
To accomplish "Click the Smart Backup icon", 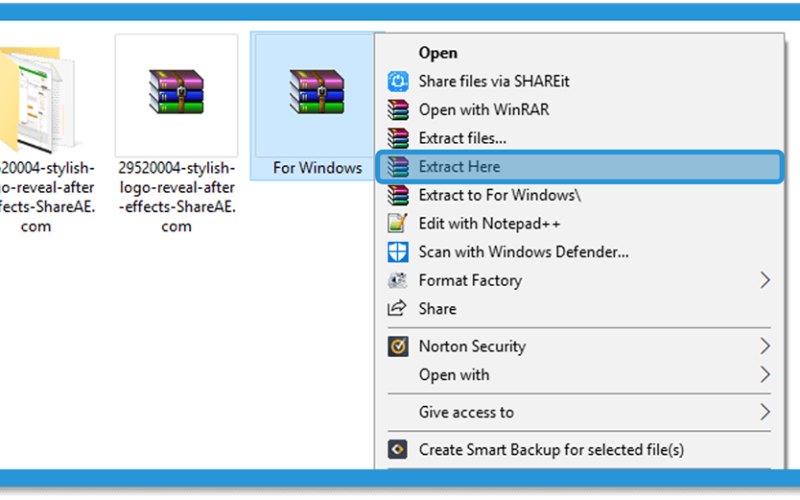I will click(x=398, y=449).
